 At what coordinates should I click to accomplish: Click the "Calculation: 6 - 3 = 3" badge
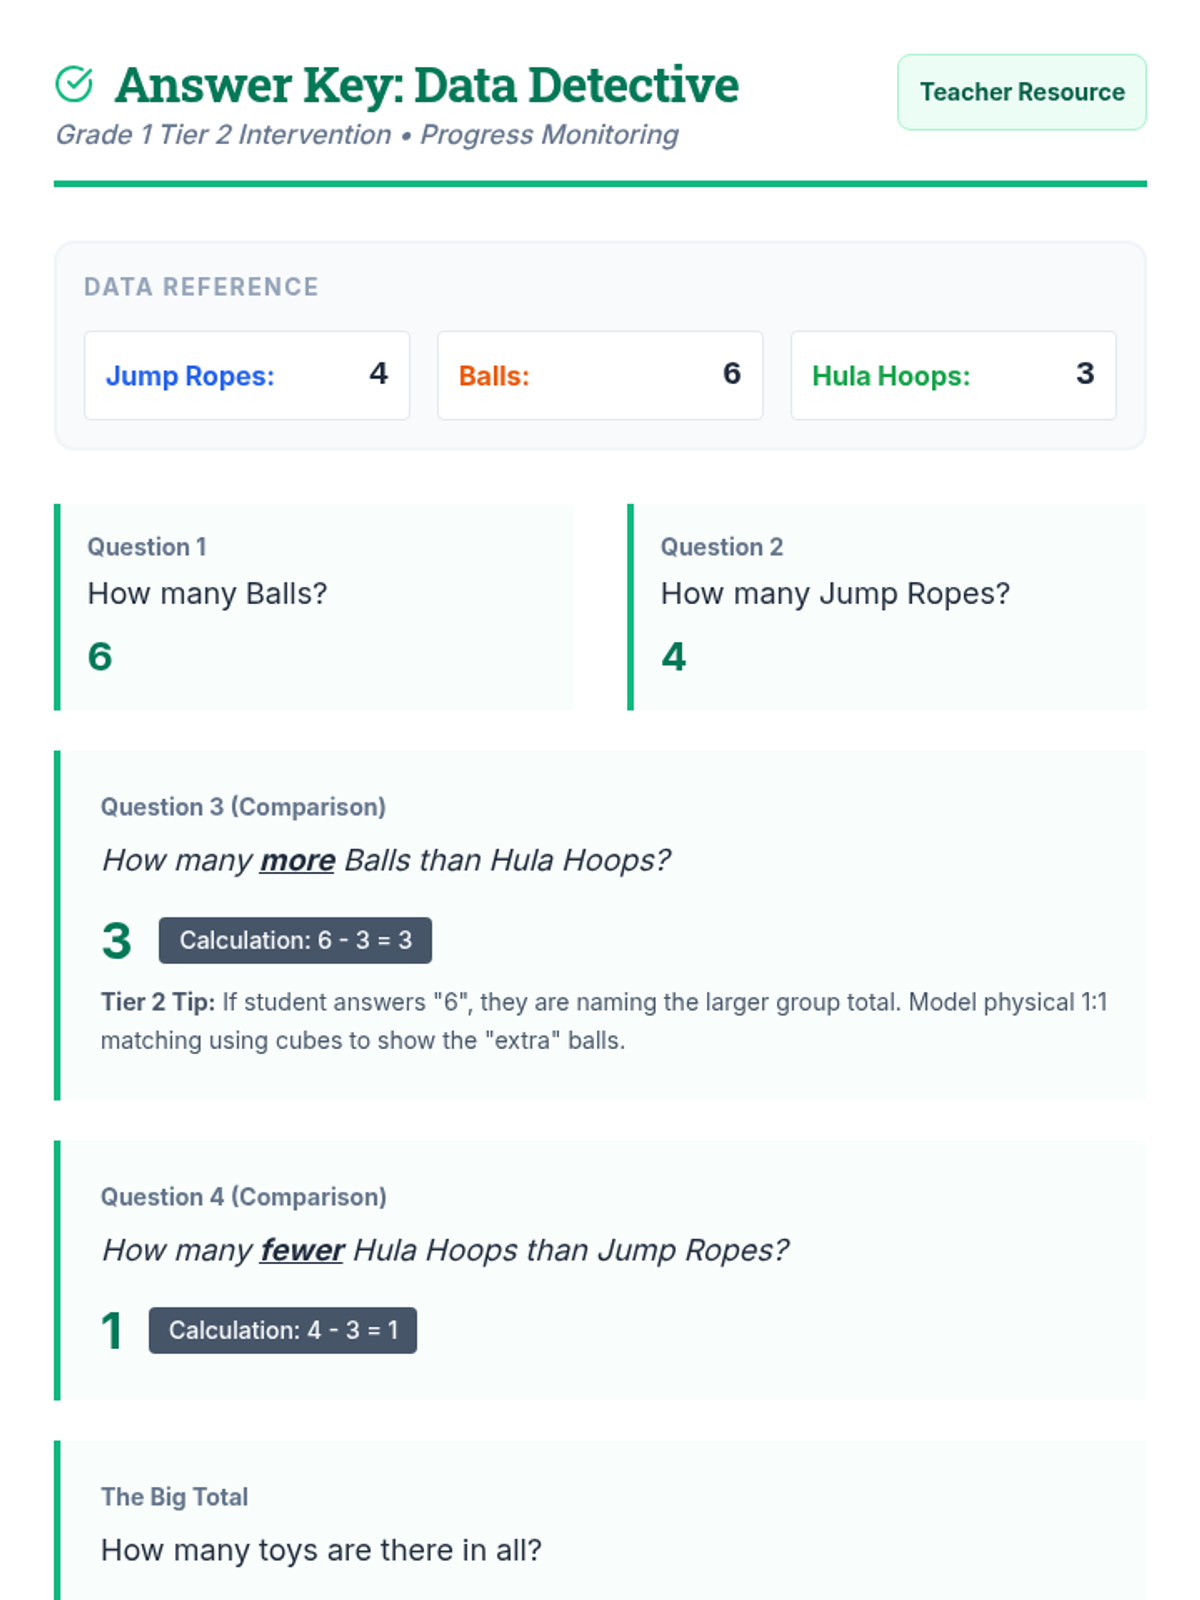click(x=295, y=940)
